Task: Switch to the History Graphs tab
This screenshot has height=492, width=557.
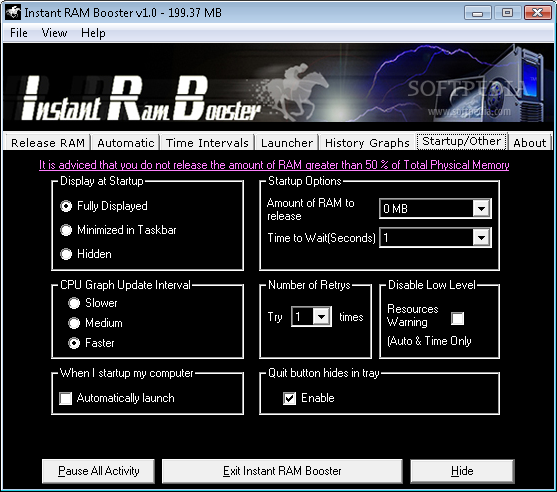Action: tap(367, 143)
